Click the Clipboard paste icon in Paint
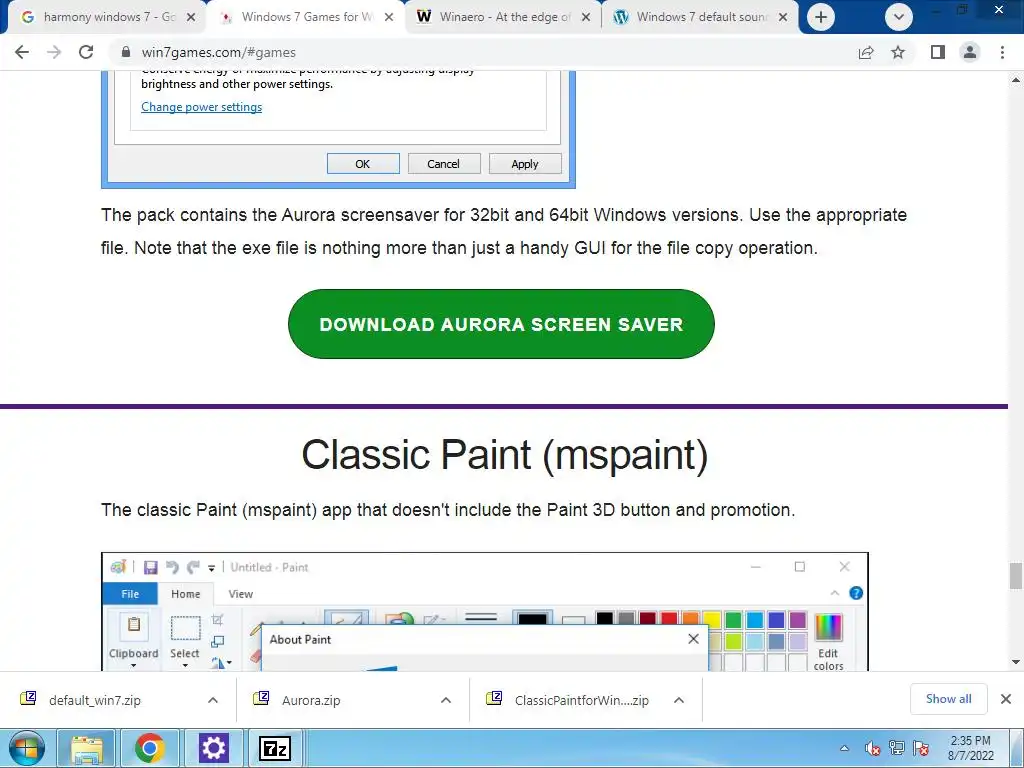Image resolution: width=1024 pixels, height=768 pixels. [x=133, y=625]
